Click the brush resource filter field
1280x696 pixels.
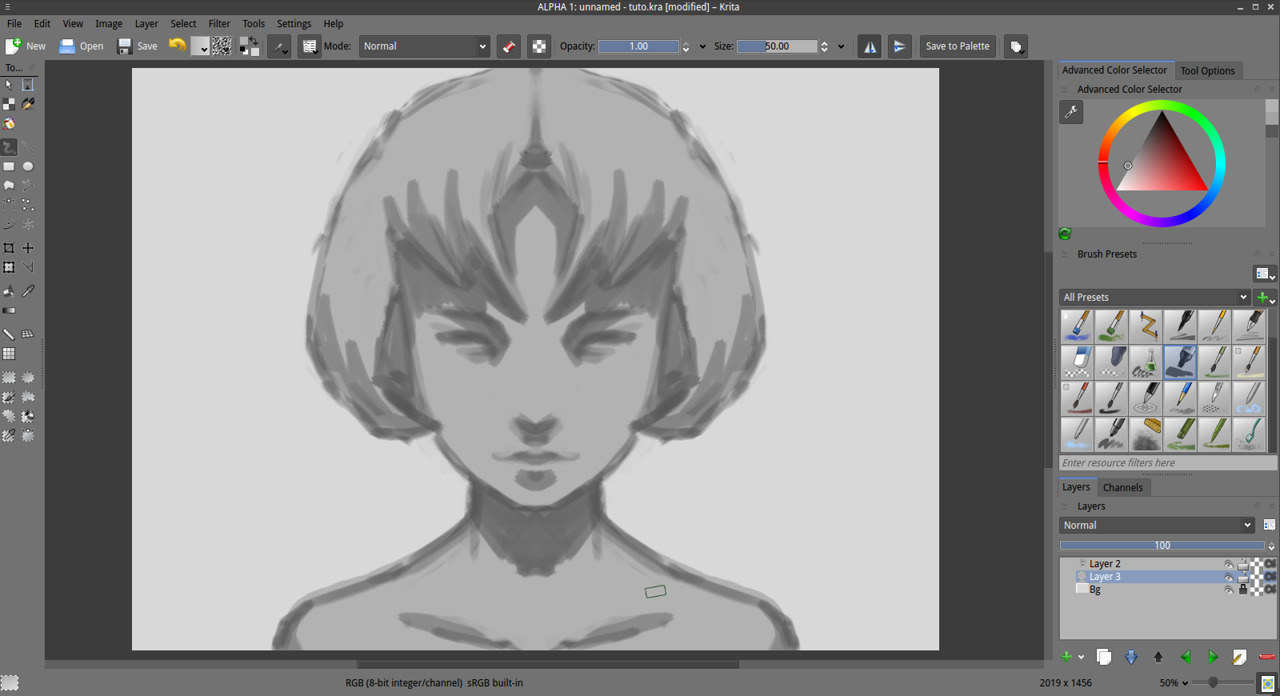click(1160, 462)
